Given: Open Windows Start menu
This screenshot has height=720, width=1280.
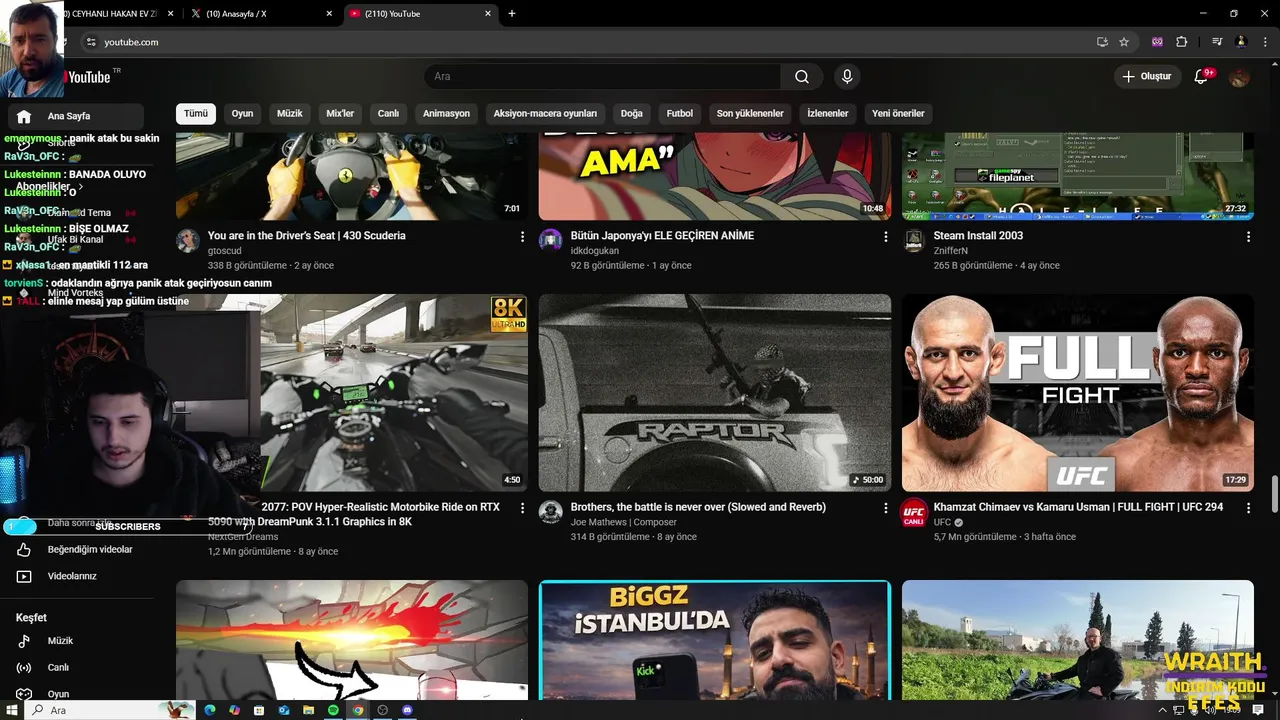Looking at the screenshot, I should 13,710.
